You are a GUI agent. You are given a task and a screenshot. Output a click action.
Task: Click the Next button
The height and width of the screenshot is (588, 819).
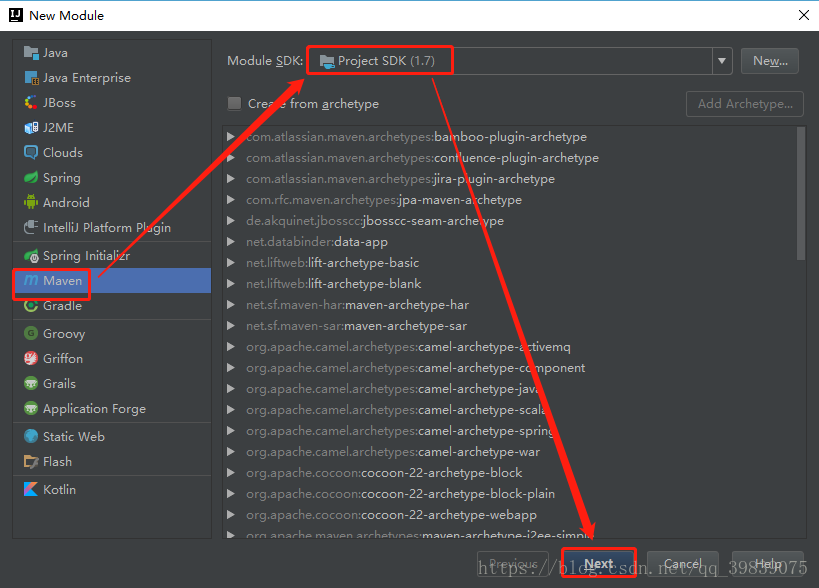point(599,563)
